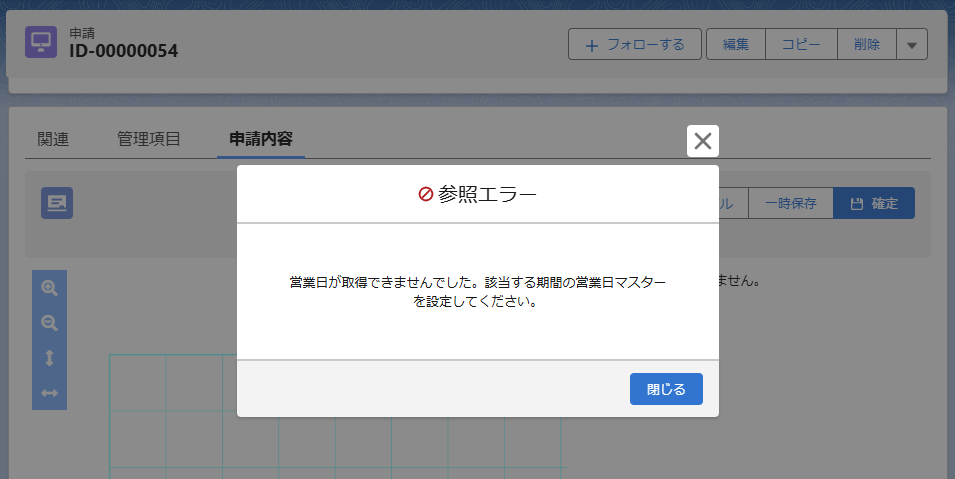Switch to the 管理項目 tab
This screenshot has width=955, height=479.
[x=149, y=139]
